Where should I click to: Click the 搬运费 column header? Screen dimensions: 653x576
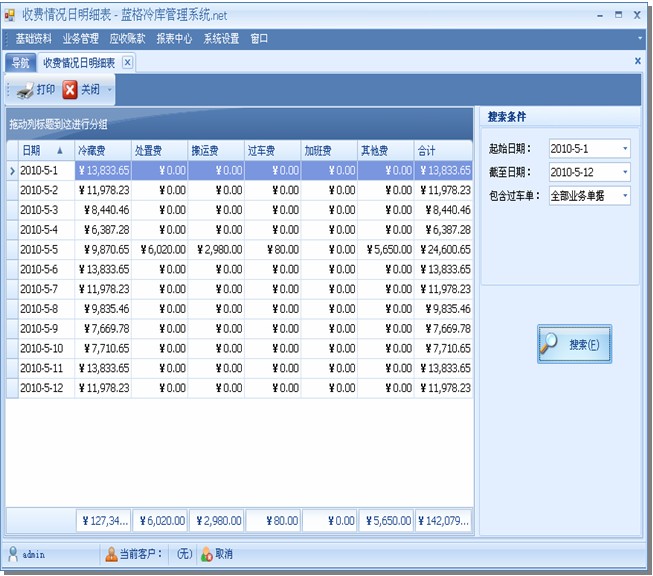[x=216, y=150]
